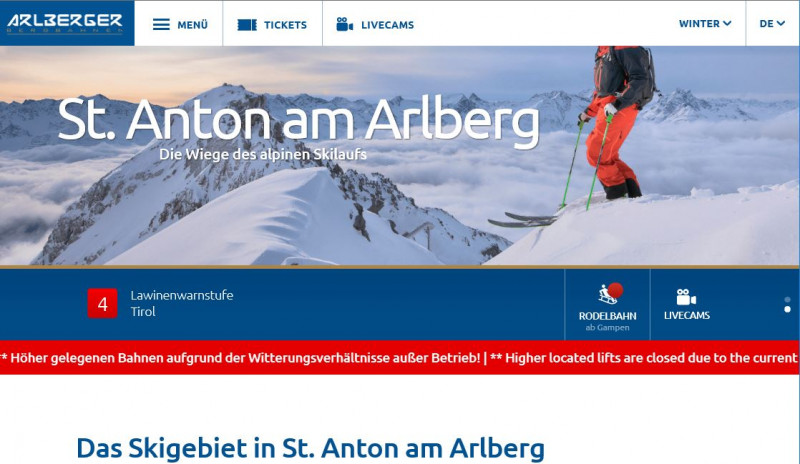Expand the WINTER season dropdown

[705, 23]
